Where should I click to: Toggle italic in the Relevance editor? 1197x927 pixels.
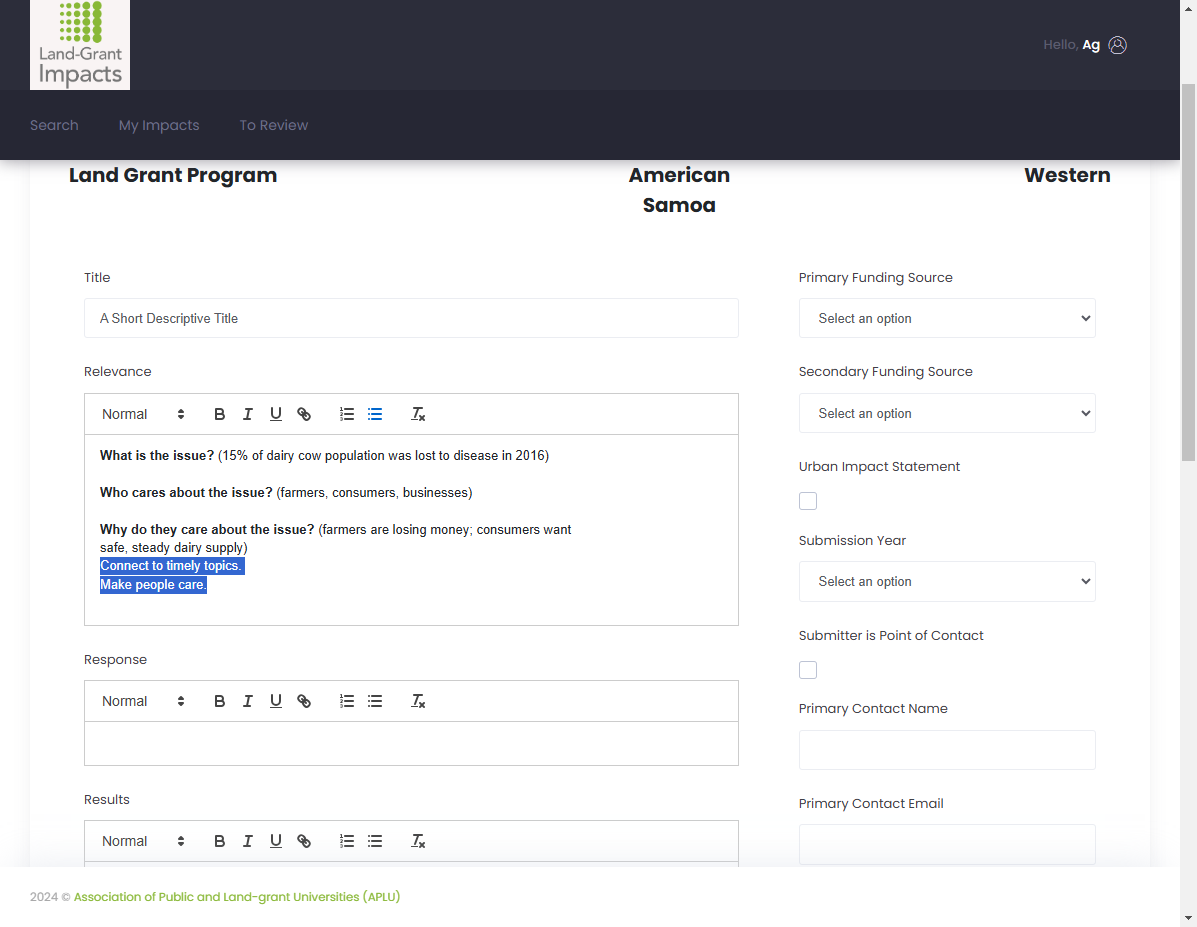(x=247, y=414)
